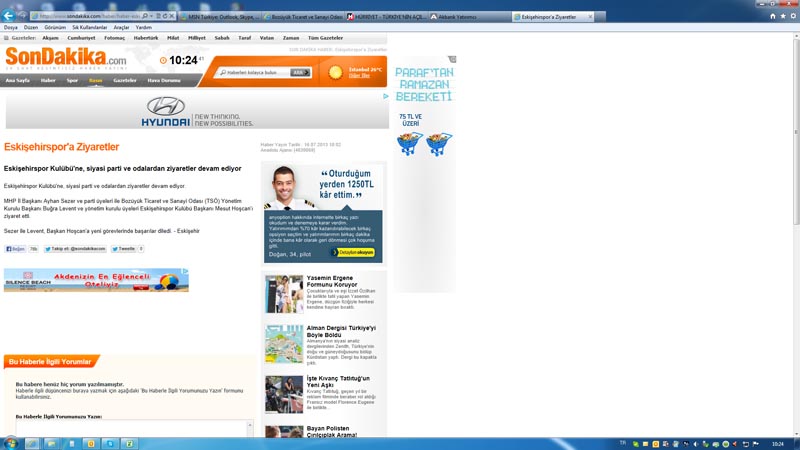800x450 pixels.
Task: Open Internet Explorer from the taskbar
Action: (32, 444)
